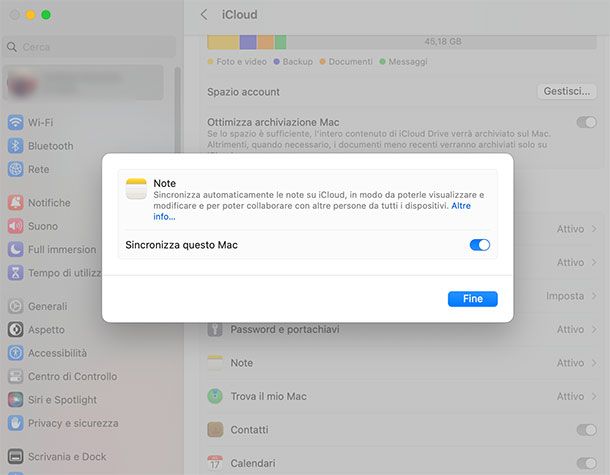
Task: Open Suono speaker icon in sidebar
Action: 16,226
